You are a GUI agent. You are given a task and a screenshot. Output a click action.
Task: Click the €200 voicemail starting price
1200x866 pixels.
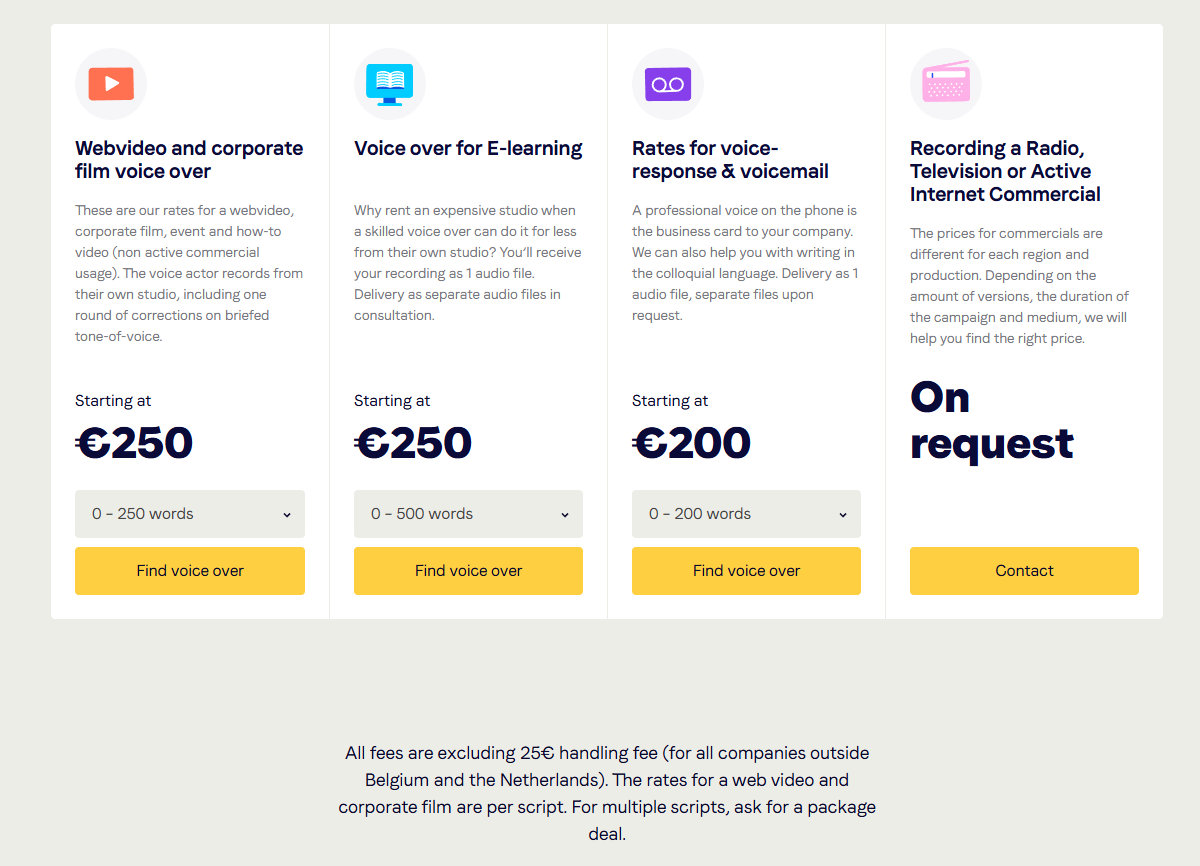tap(692, 443)
